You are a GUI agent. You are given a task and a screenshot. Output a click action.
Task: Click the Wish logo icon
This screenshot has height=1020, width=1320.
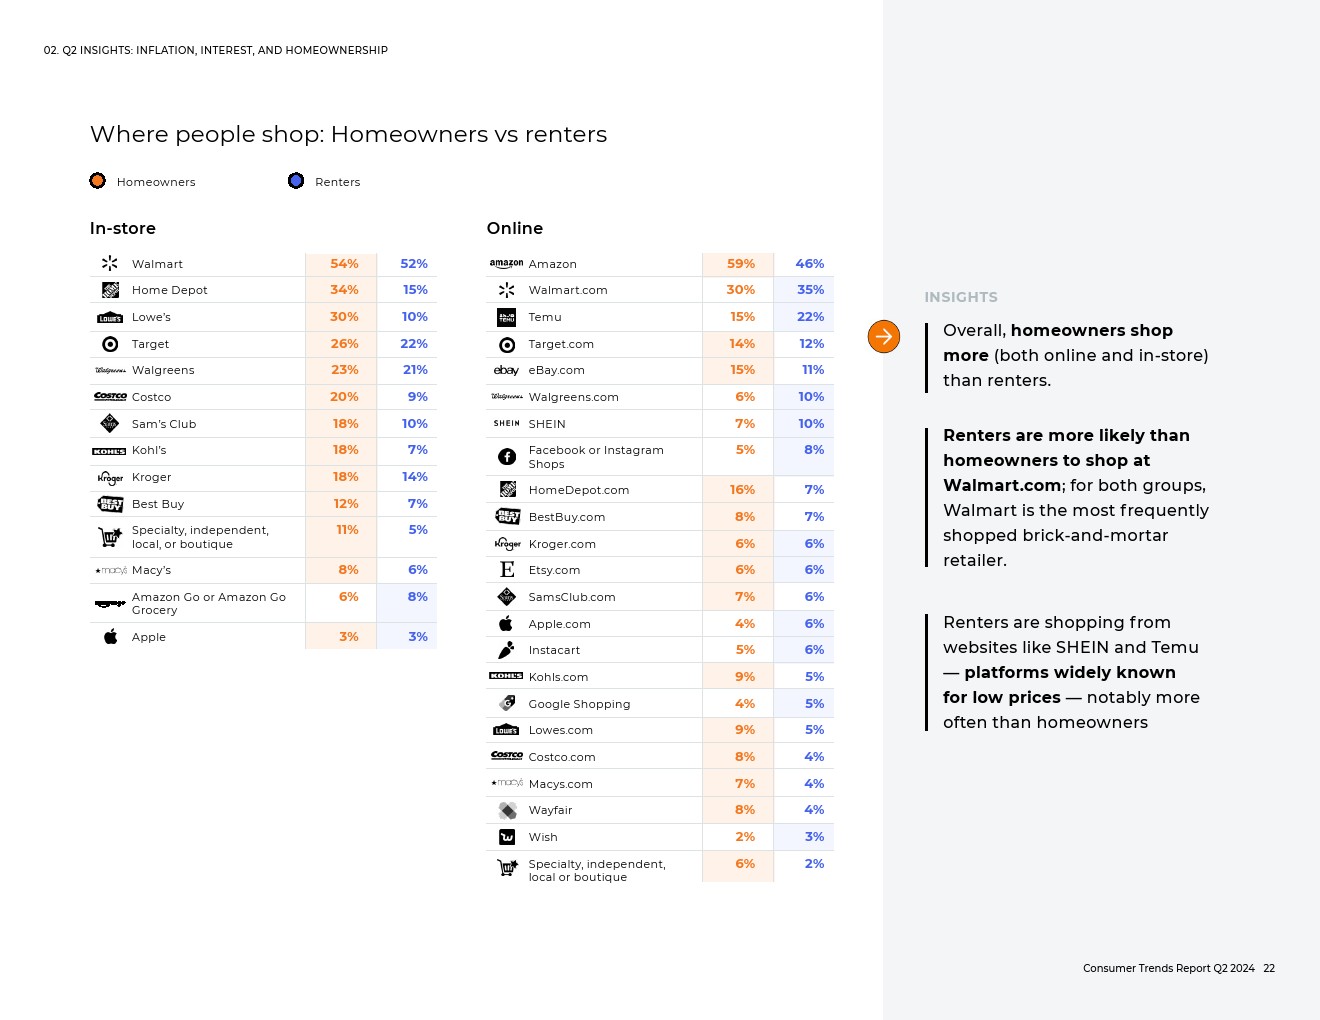pyautogui.click(x=507, y=837)
